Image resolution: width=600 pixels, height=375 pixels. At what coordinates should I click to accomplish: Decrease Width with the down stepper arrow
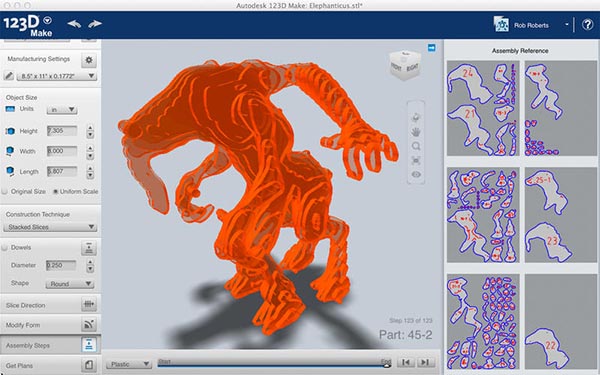(x=90, y=155)
